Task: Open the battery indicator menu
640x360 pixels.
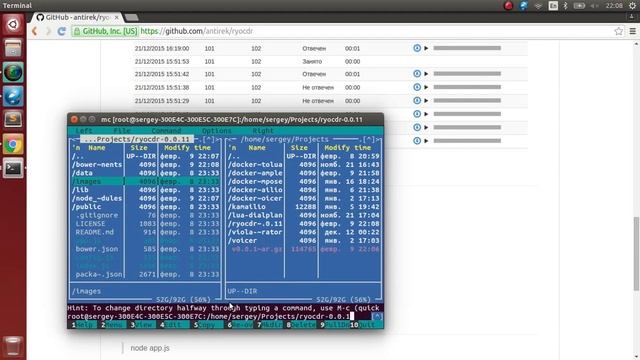Action: tap(579, 6)
